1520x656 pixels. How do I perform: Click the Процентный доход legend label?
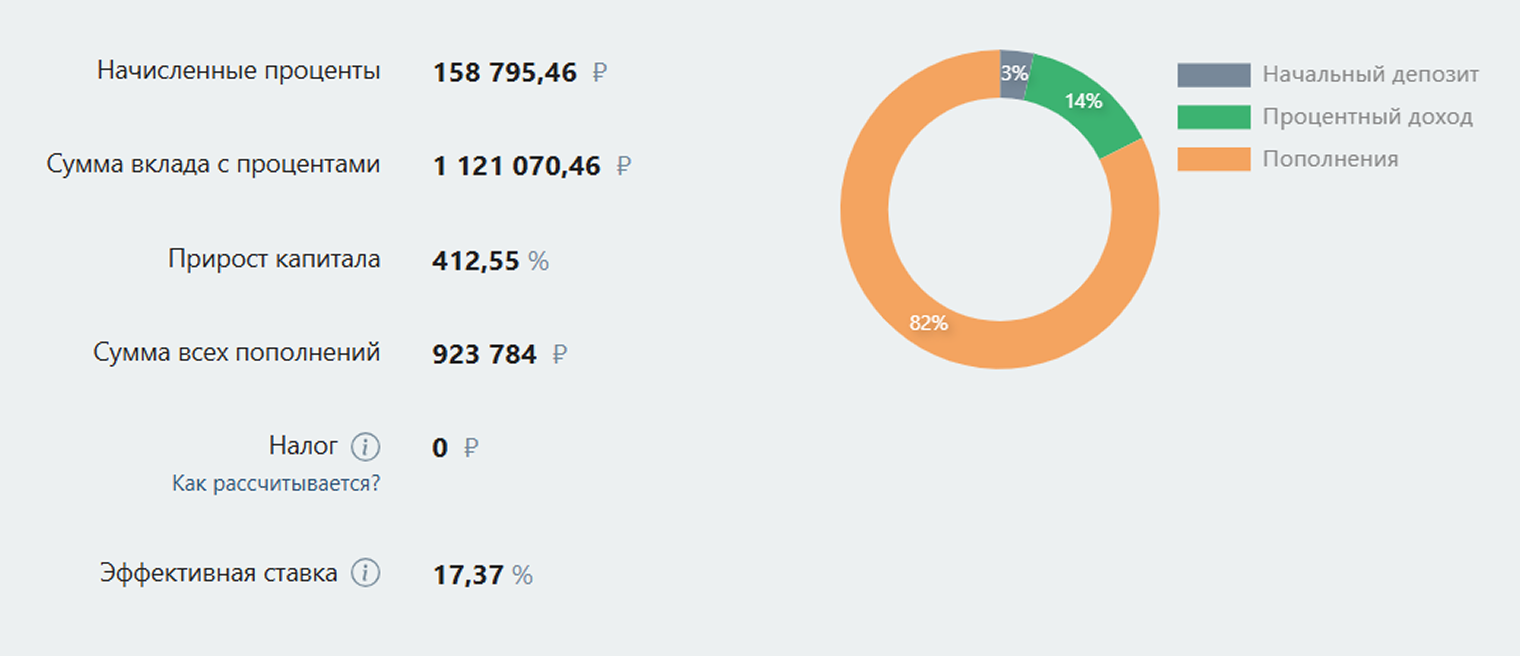(1367, 117)
